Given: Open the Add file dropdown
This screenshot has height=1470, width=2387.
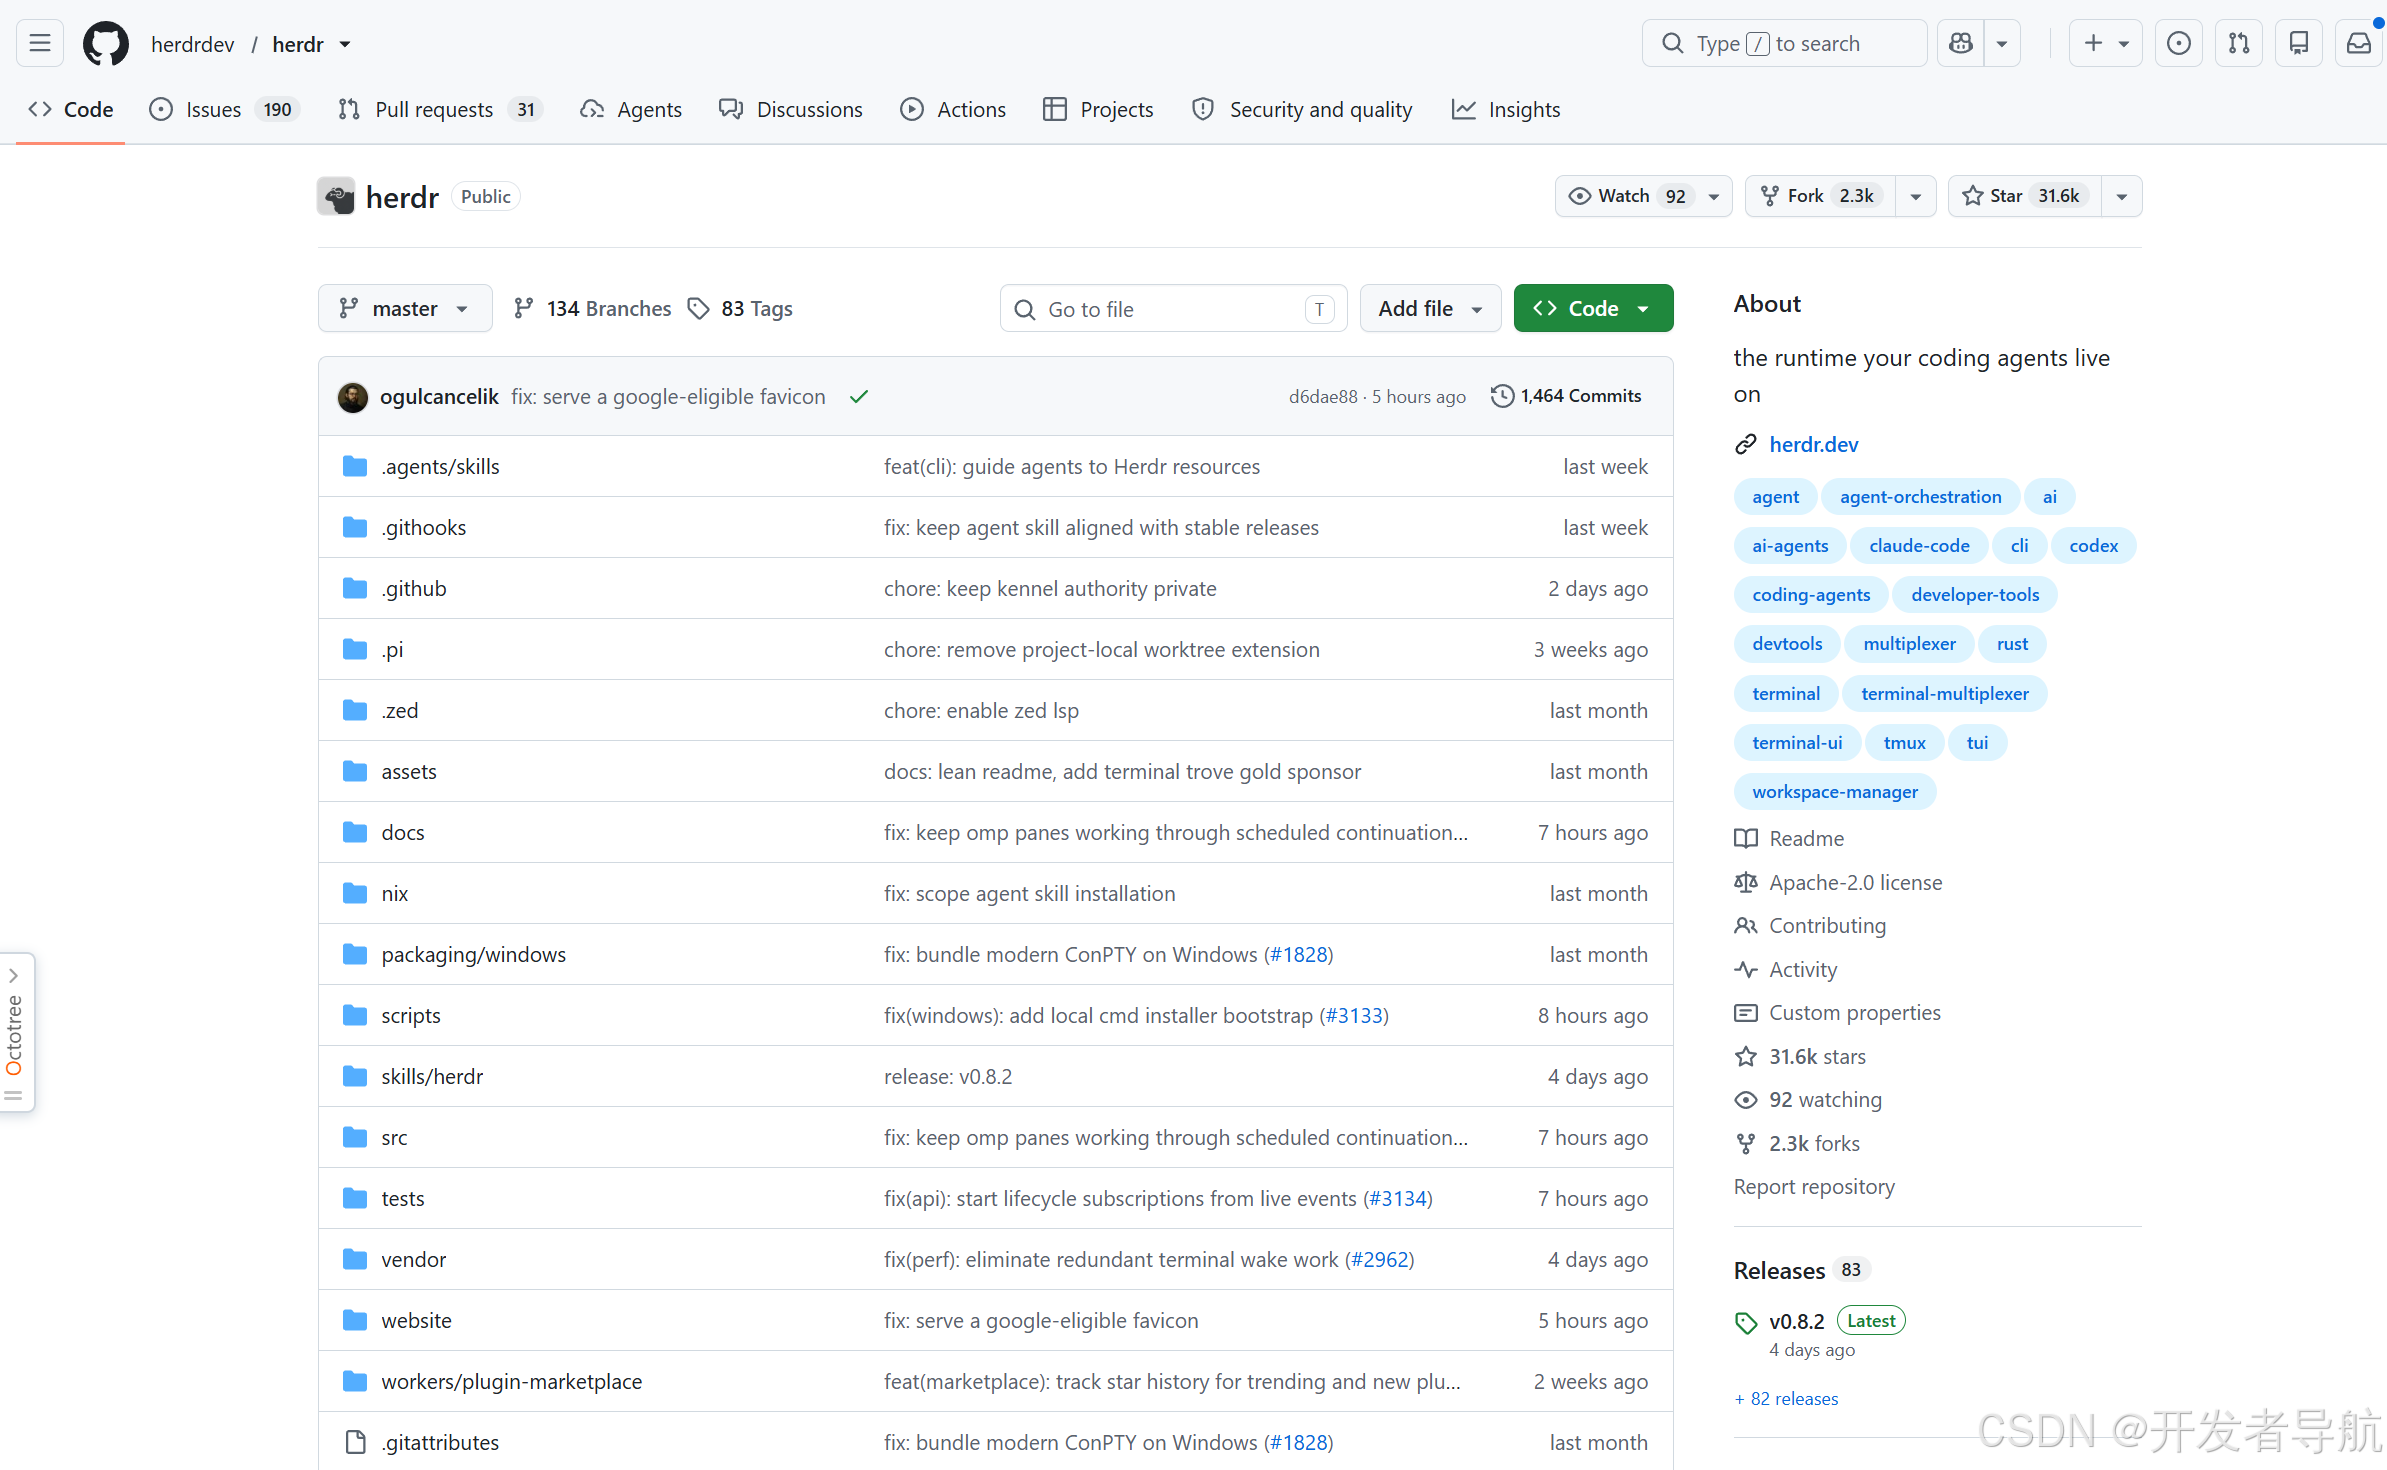Looking at the screenshot, I should point(1430,308).
